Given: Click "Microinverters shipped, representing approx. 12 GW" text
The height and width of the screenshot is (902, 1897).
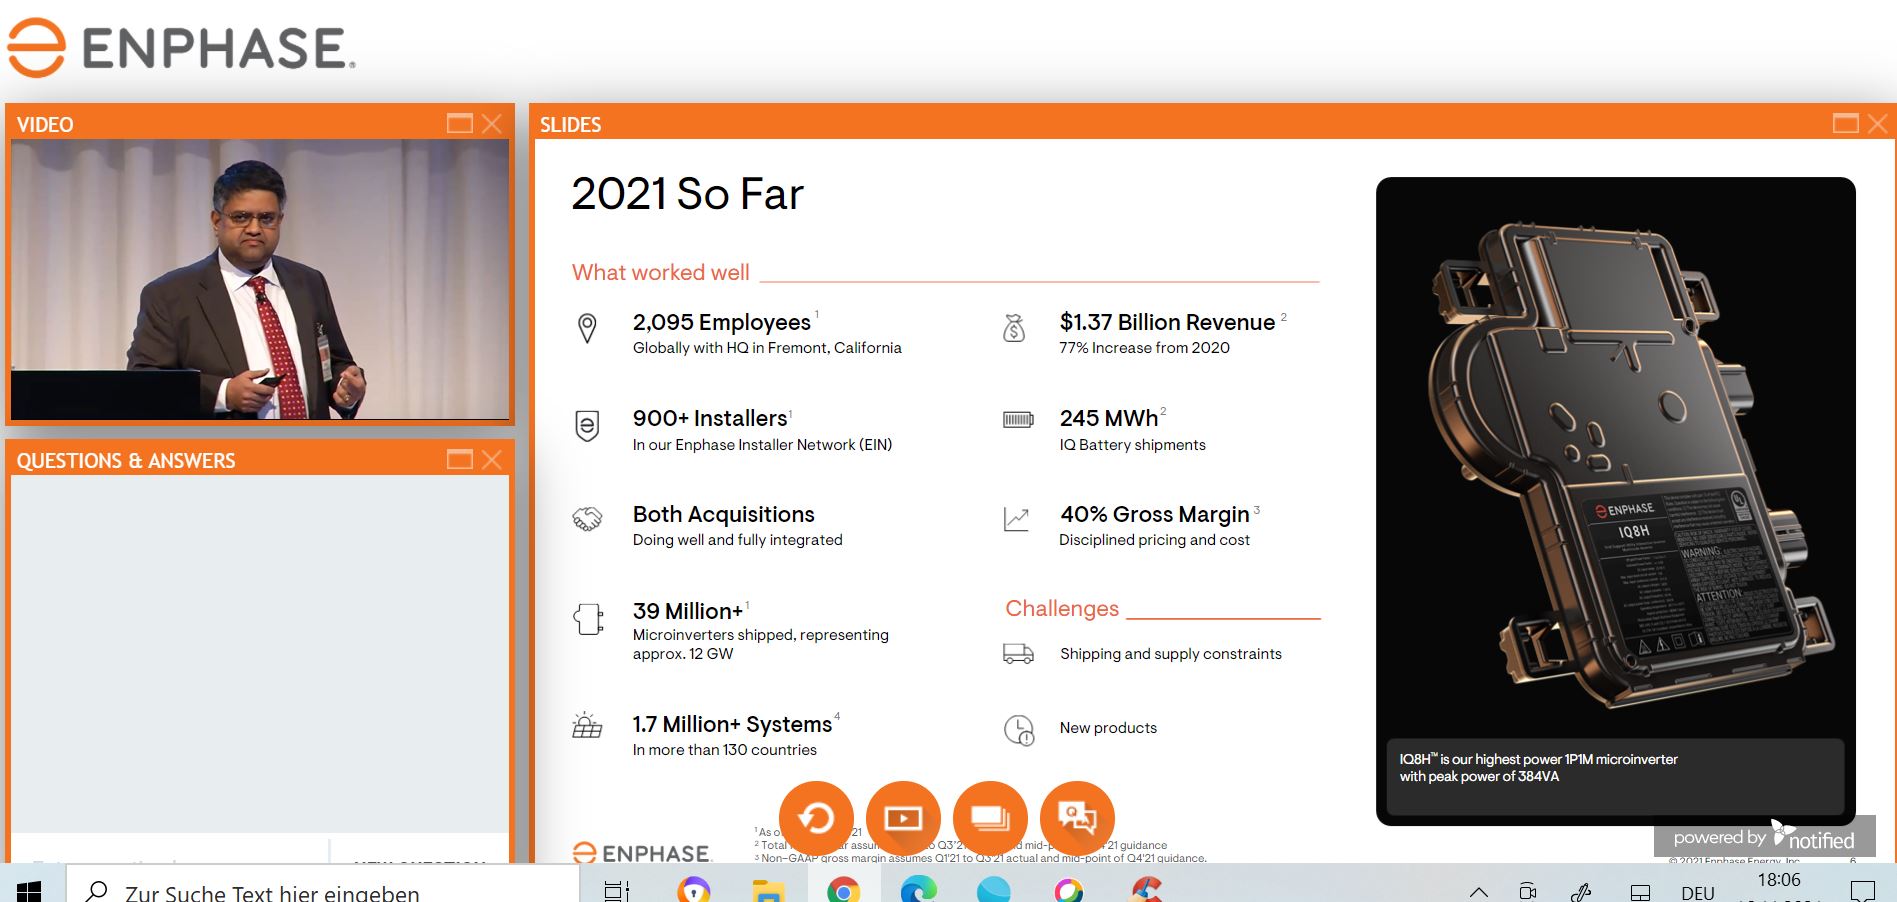Looking at the screenshot, I should 761,644.
